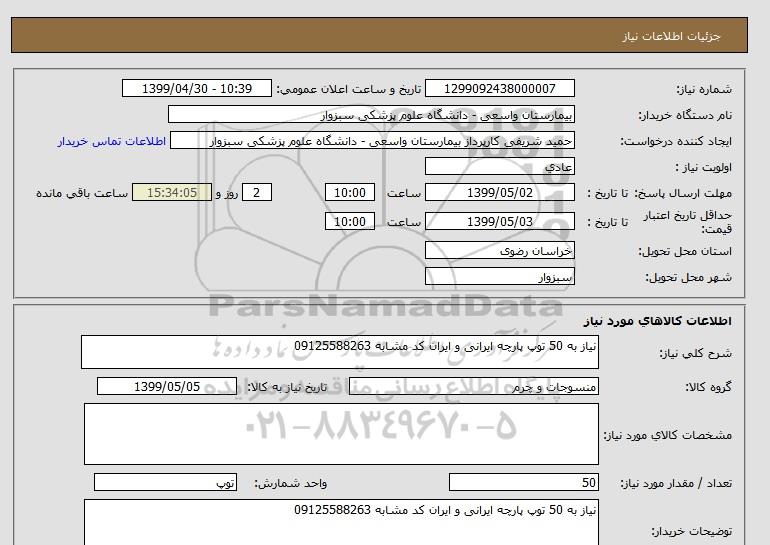Click the response deadline date 1399/05/02
The height and width of the screenshot is (545, 770).
(x=499, y=192)
